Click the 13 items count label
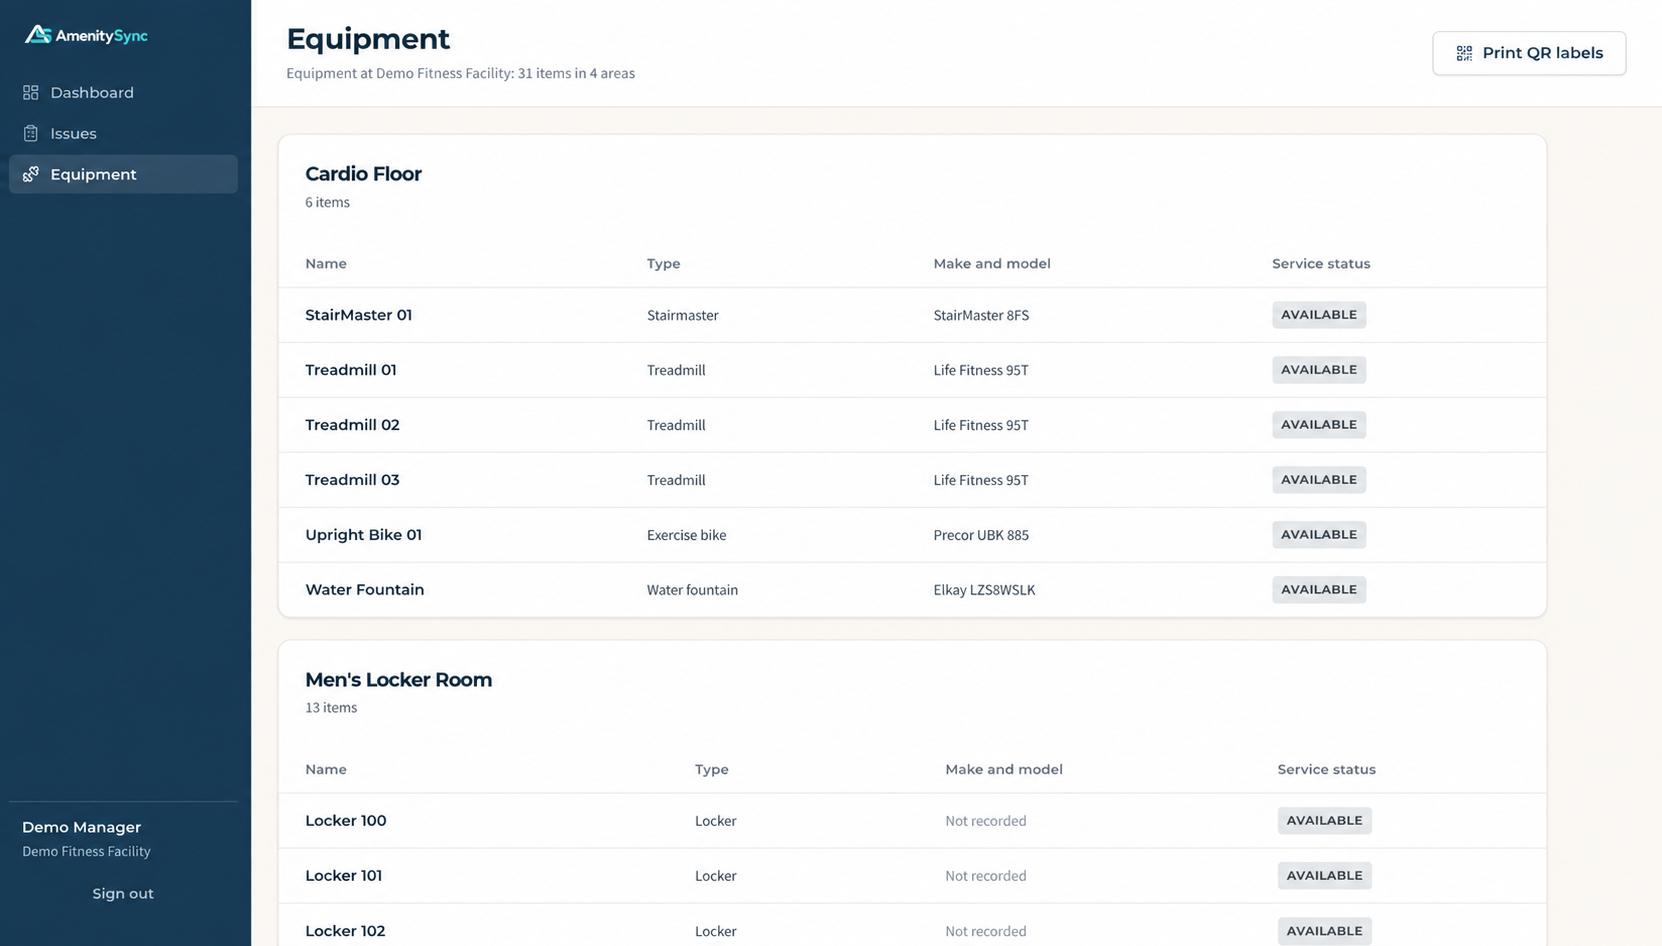The height and width of the screenshot is (946, 1662). click(x=331, y=708)
